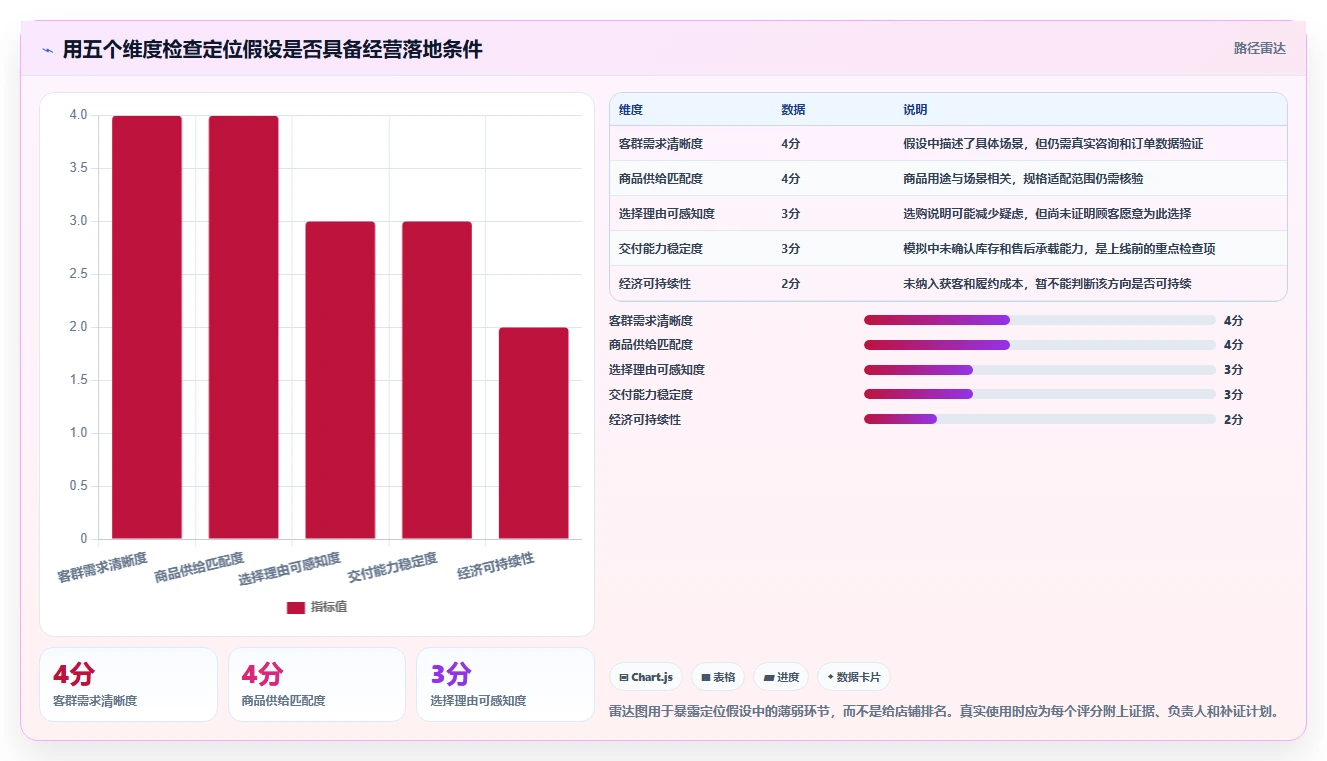Image resolution: width=1327 pixels, height=761 pixels.
Task: Open the 4分 客群需求清晰度 data card
Action: pyautogui.click(x=128, y=685)
